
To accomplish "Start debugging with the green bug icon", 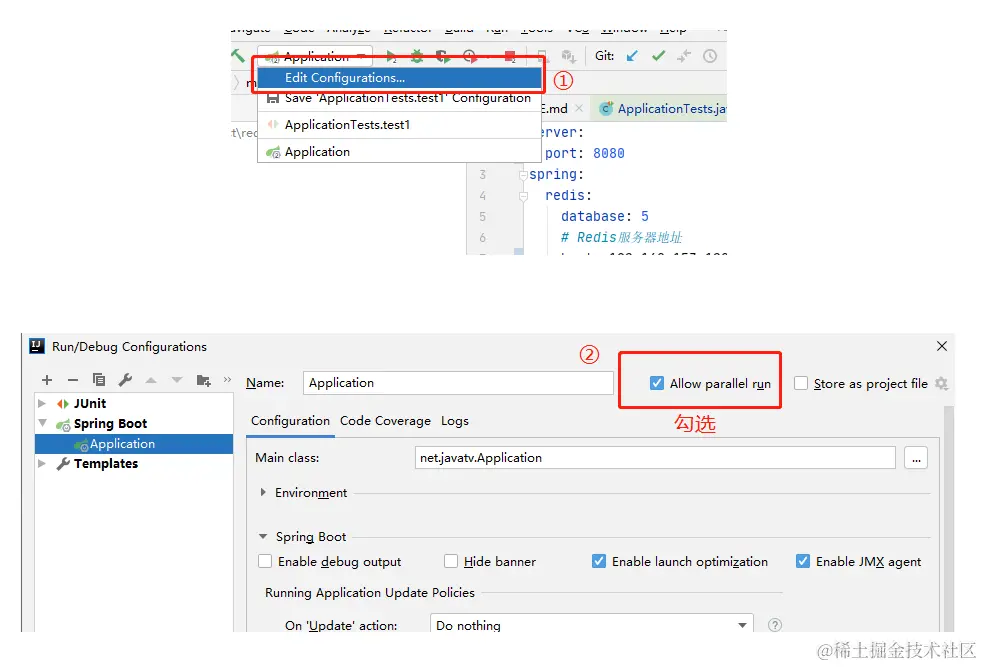I will 417,57.
